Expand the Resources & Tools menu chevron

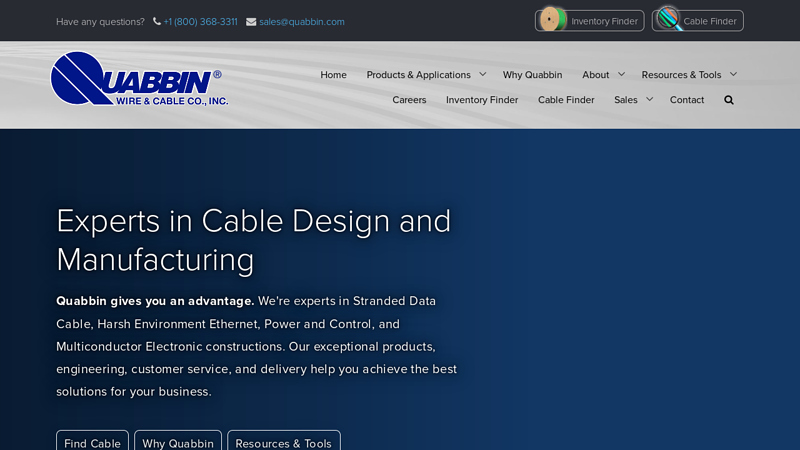(733, 74)
